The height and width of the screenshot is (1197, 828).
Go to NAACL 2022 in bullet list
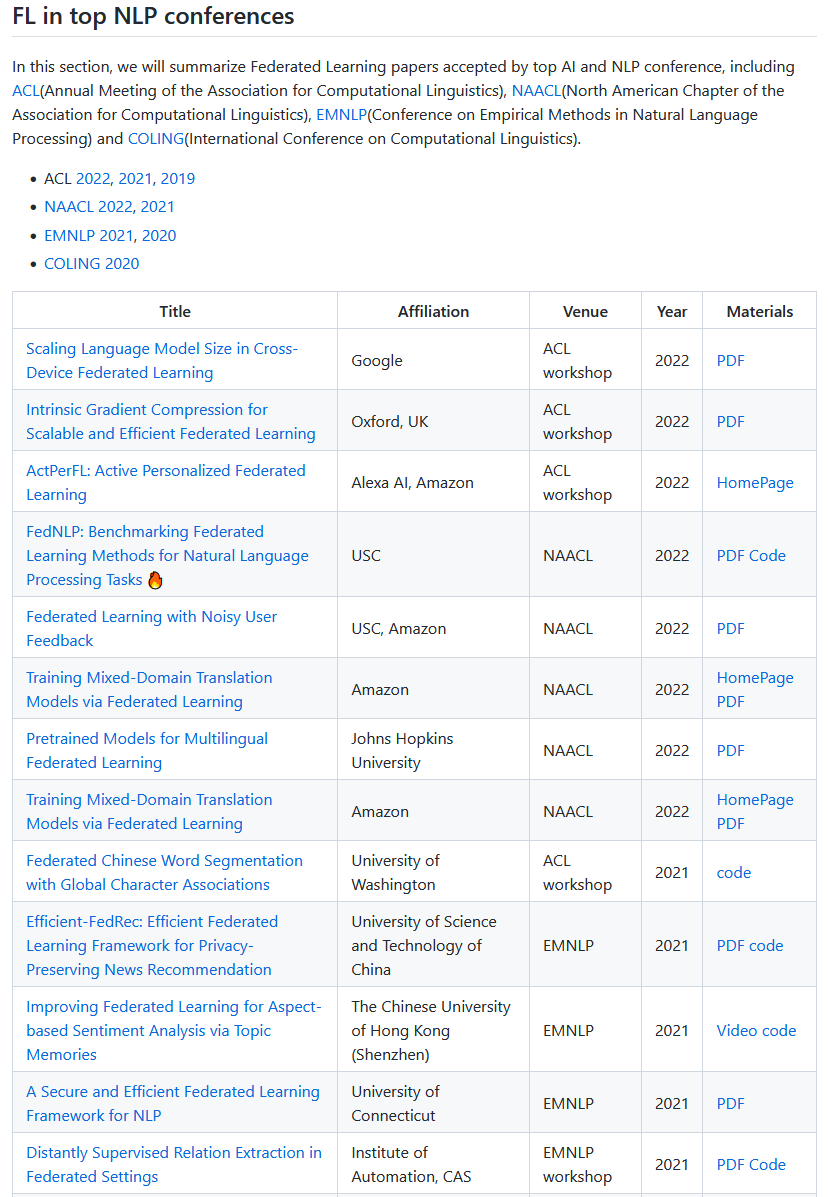(x=90, y=207)
